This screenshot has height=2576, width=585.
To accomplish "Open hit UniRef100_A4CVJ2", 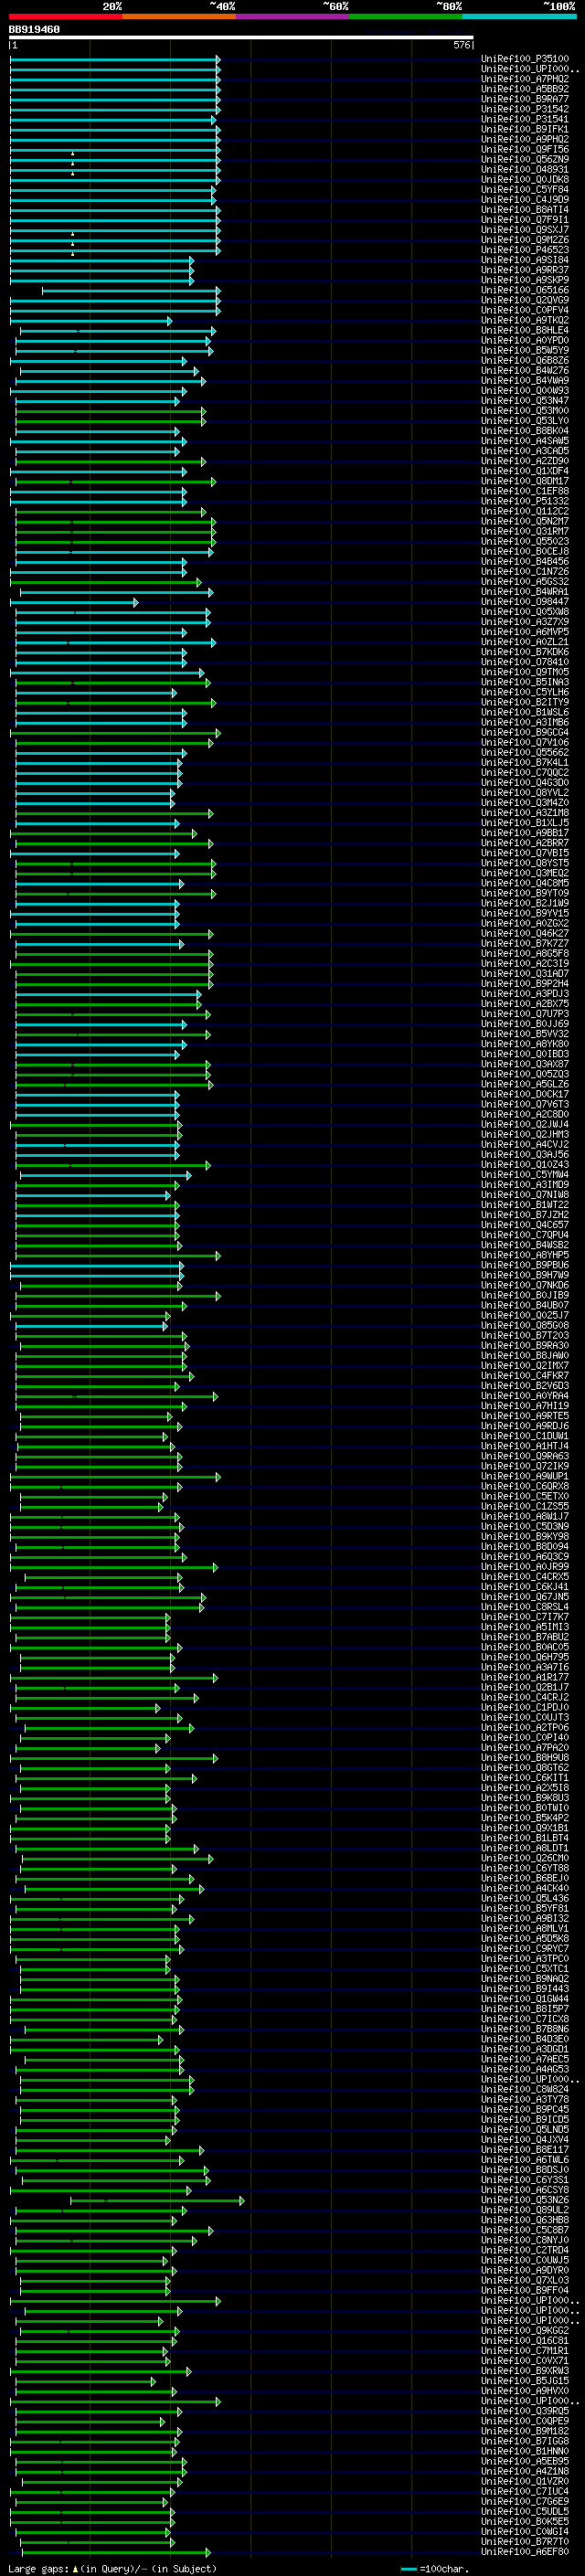I will tap(525, 1144).
